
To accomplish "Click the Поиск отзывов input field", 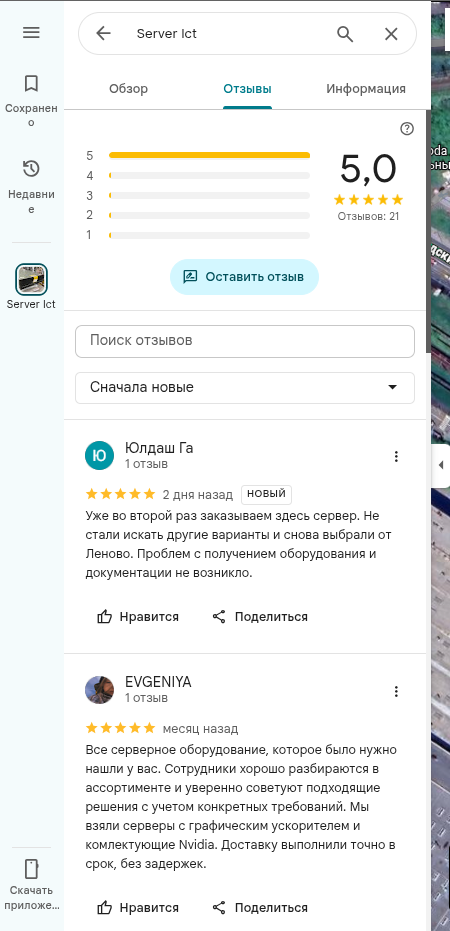I will (245, 341).
